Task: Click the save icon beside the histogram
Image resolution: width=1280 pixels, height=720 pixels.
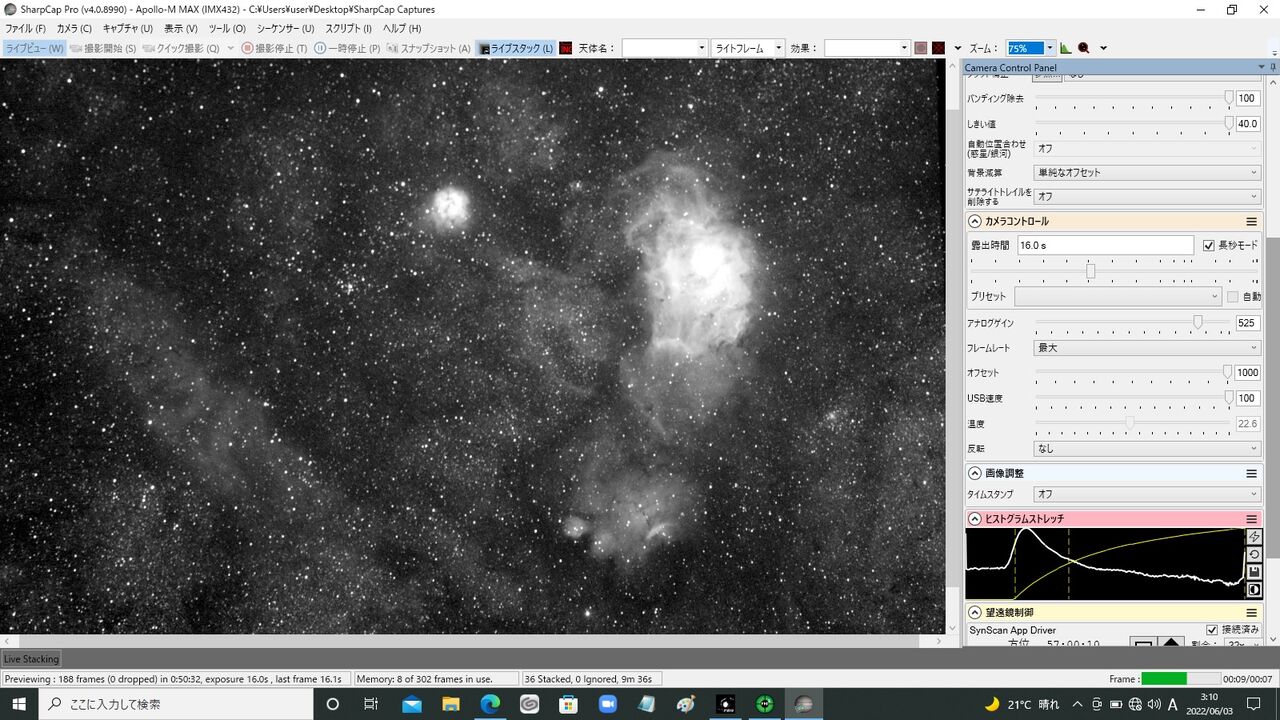Action: click(1254, 572)
